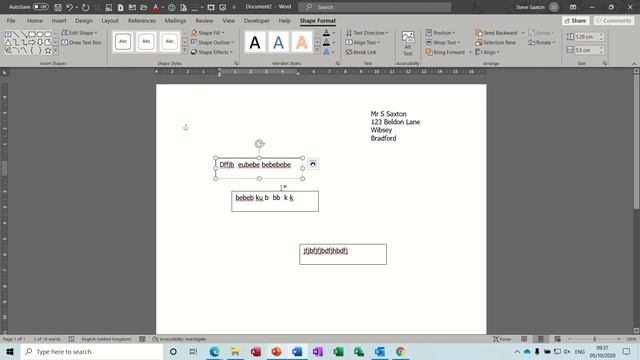Click the Layout Options icon beside text box
The width and height of the screenshot is (640, 360).
tap(313, 164)
